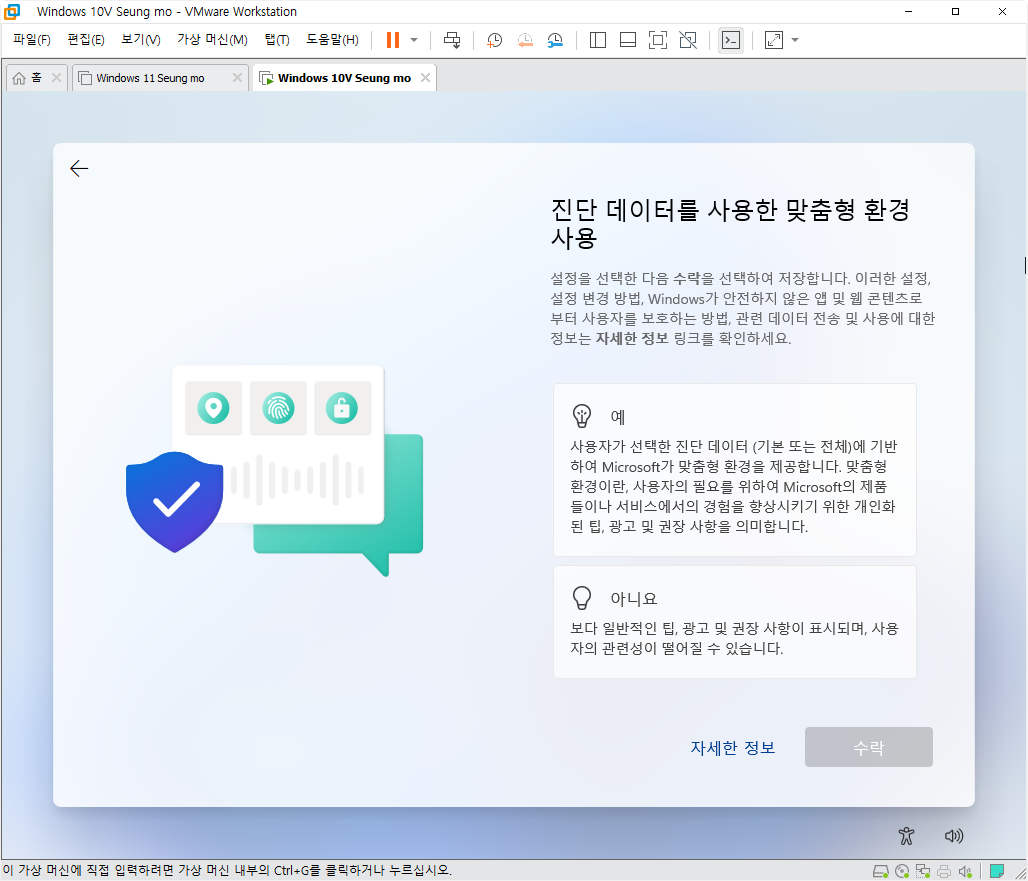The height and width of the screenshot is (881, 1028).
Task: Click the teal message log note icon
Action: [x=997, y=871]
